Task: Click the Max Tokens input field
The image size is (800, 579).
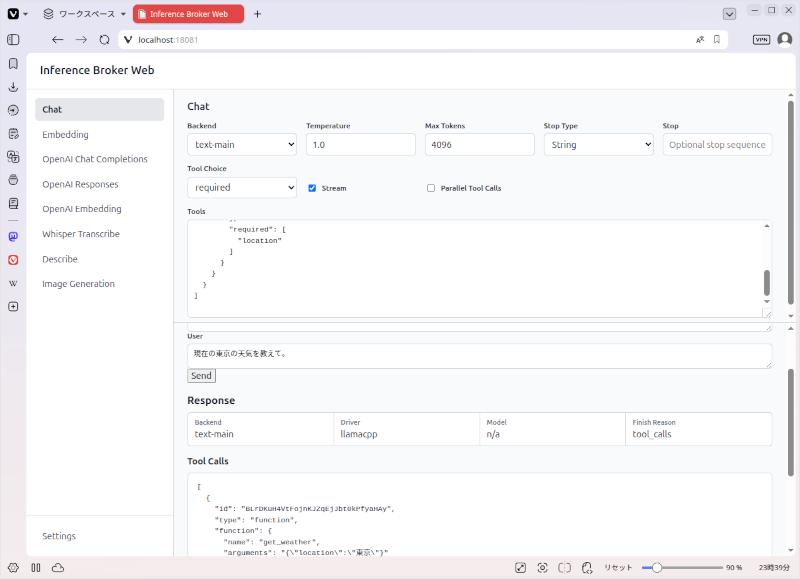Action: click(x=480, y=145)
